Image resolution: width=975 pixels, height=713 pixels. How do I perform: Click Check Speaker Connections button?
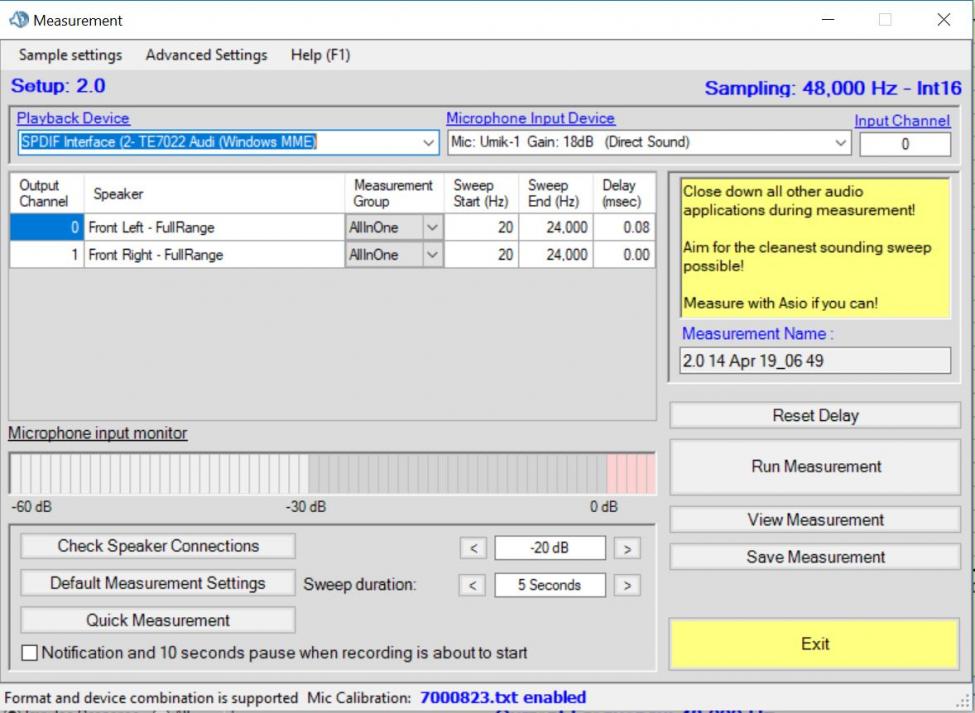pyautogui.click(x=158, y=546)
